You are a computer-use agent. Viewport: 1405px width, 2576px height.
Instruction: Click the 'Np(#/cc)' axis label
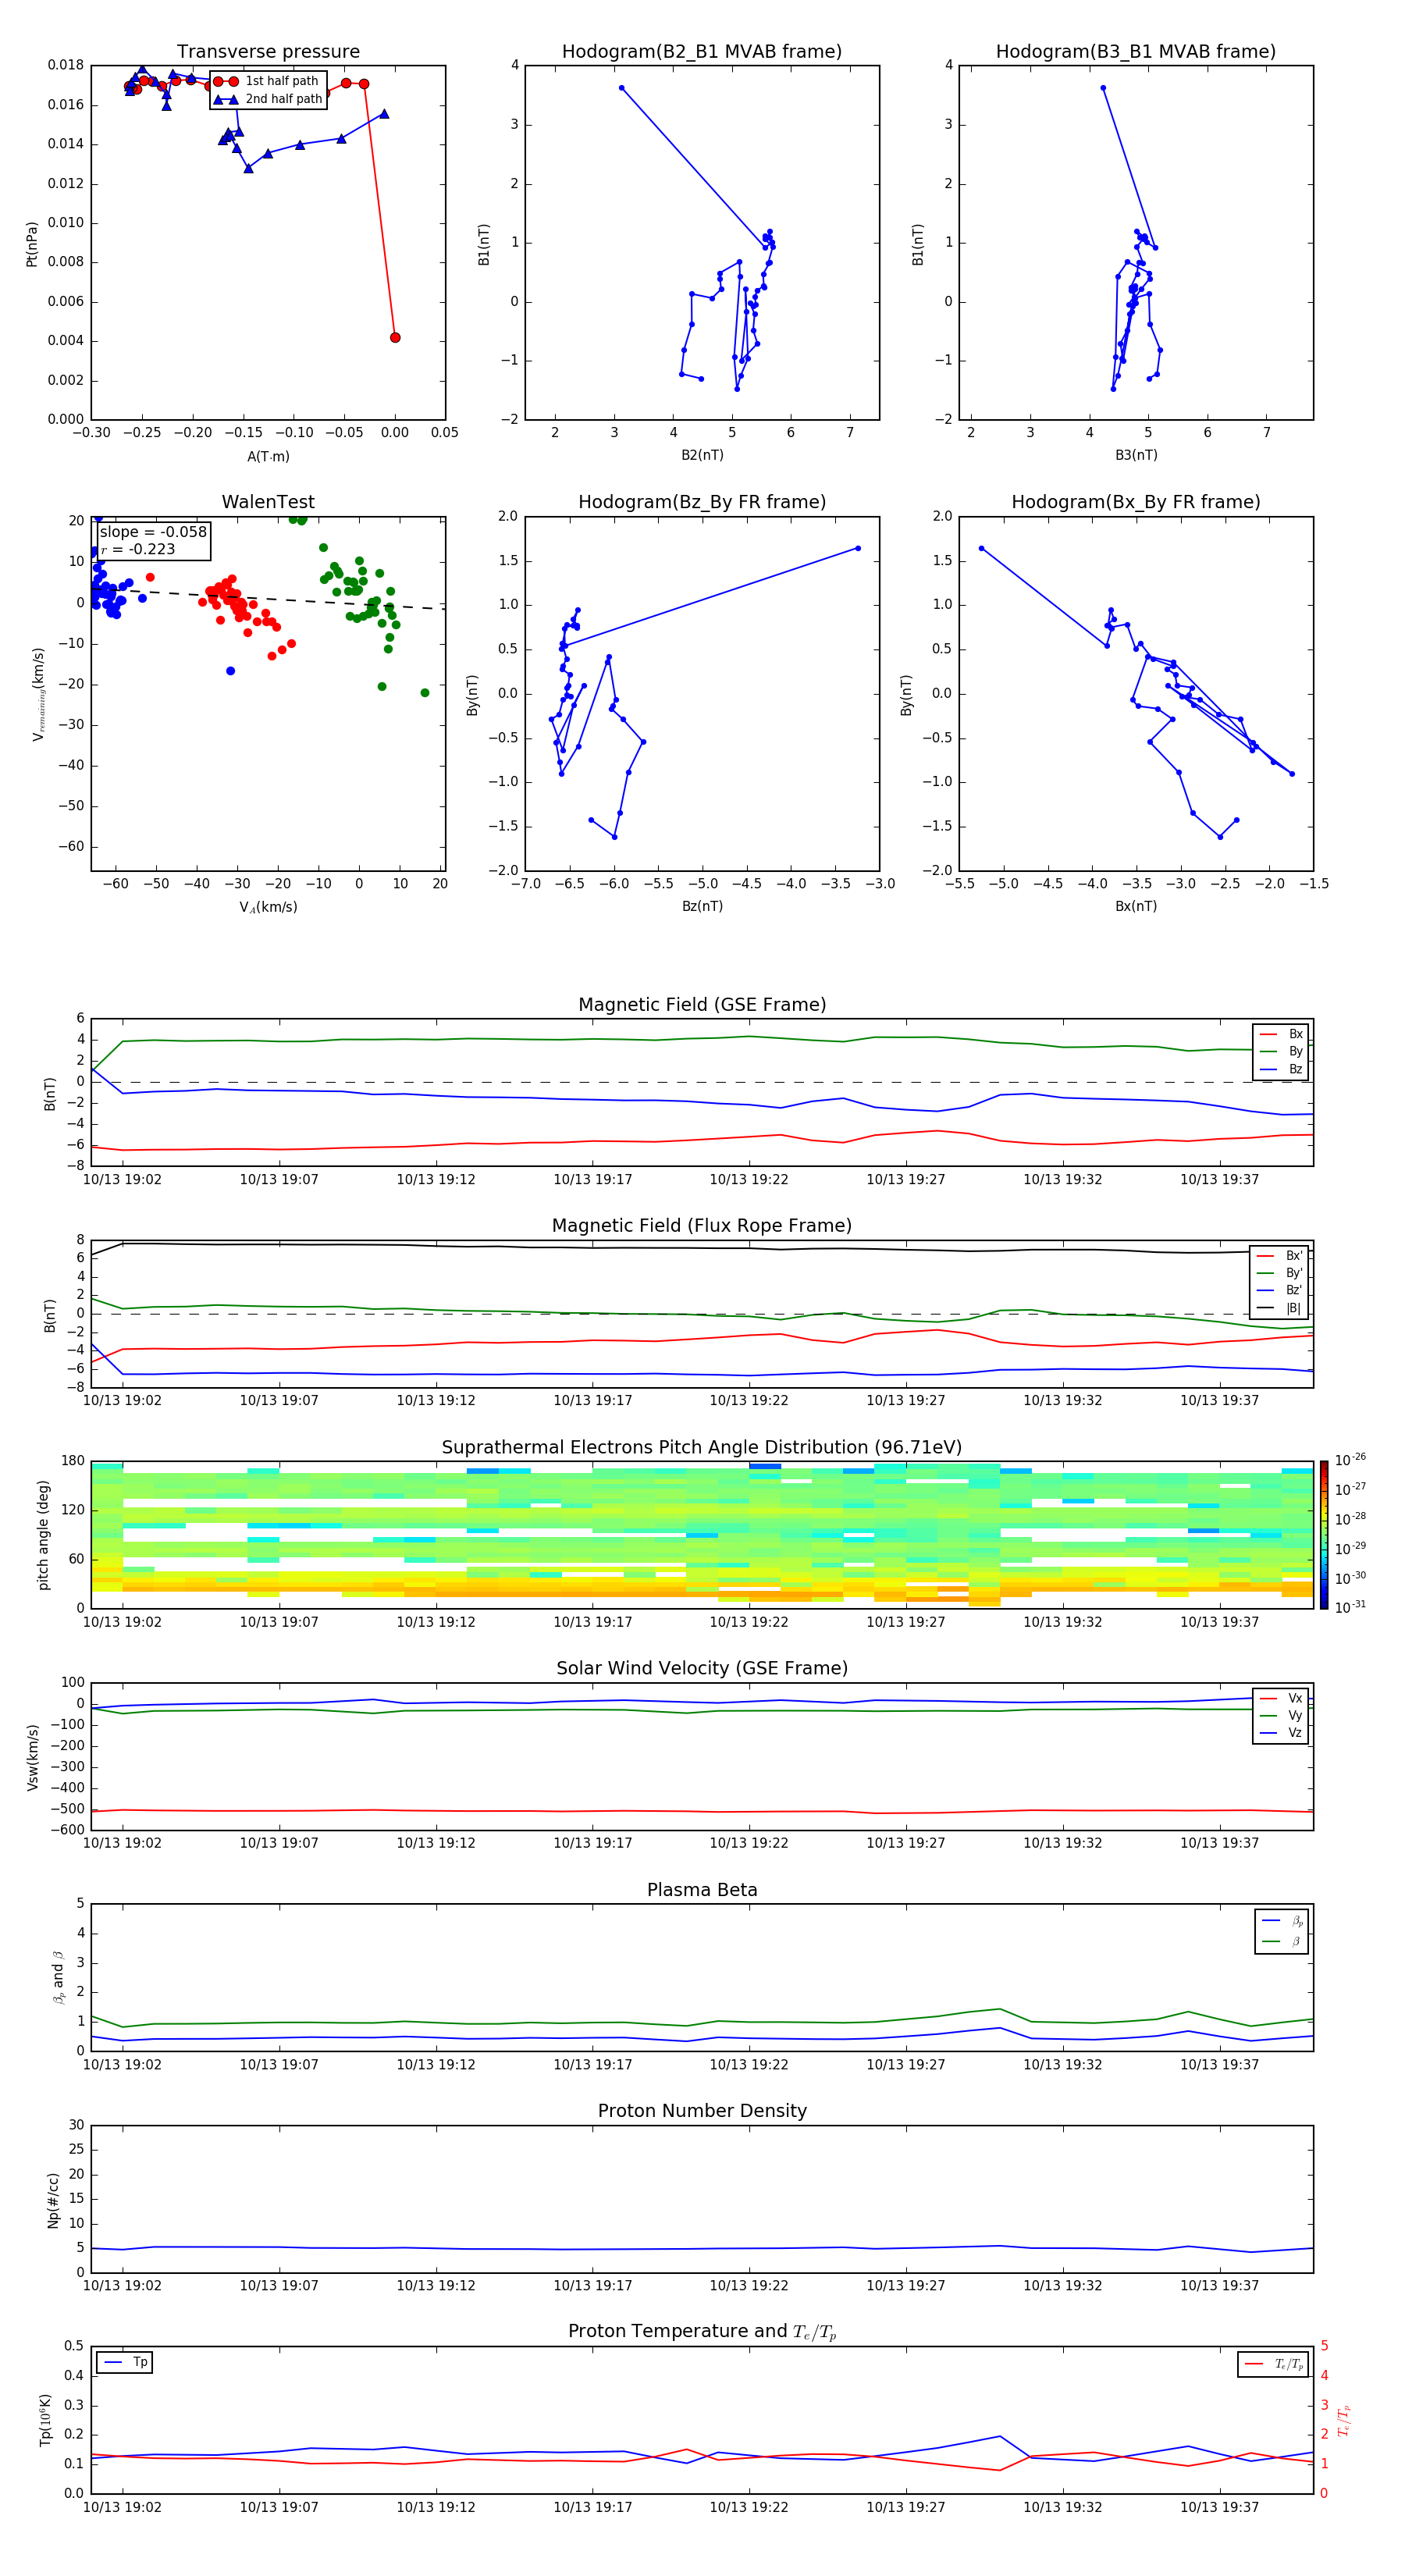pos(53,2199)
